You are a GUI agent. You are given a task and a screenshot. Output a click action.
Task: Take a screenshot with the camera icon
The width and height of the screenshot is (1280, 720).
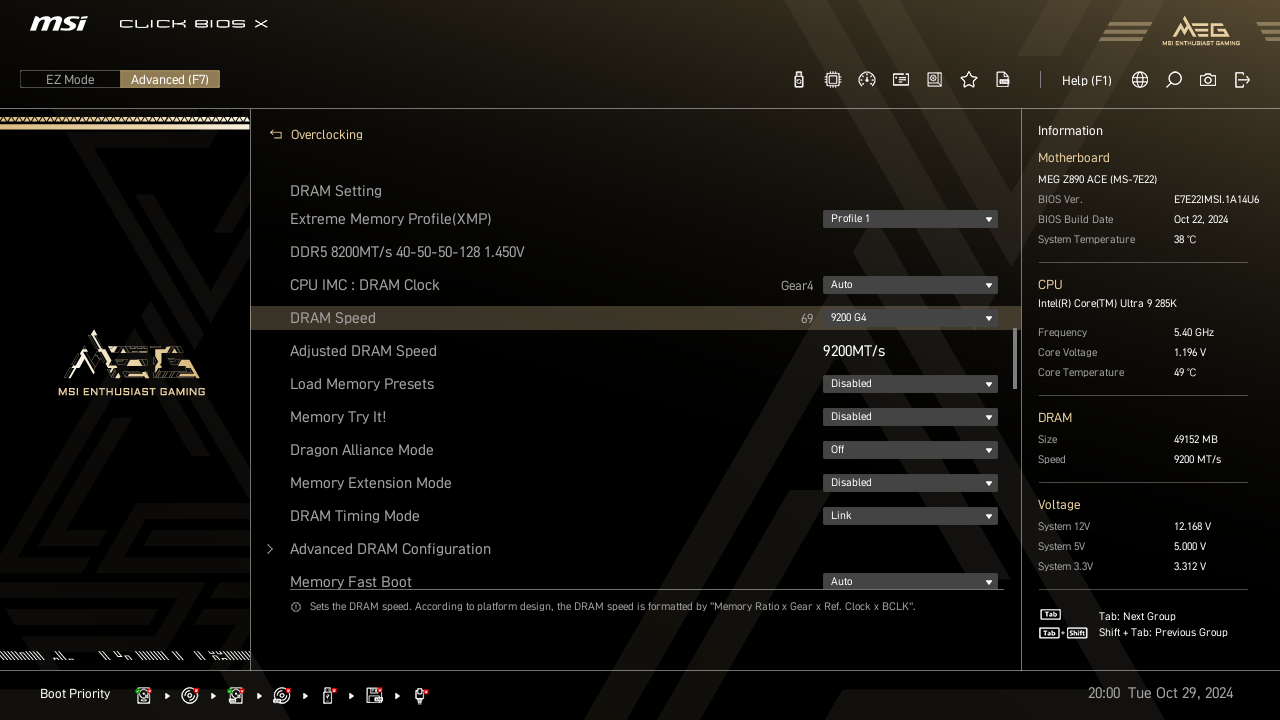point(1208,80)
